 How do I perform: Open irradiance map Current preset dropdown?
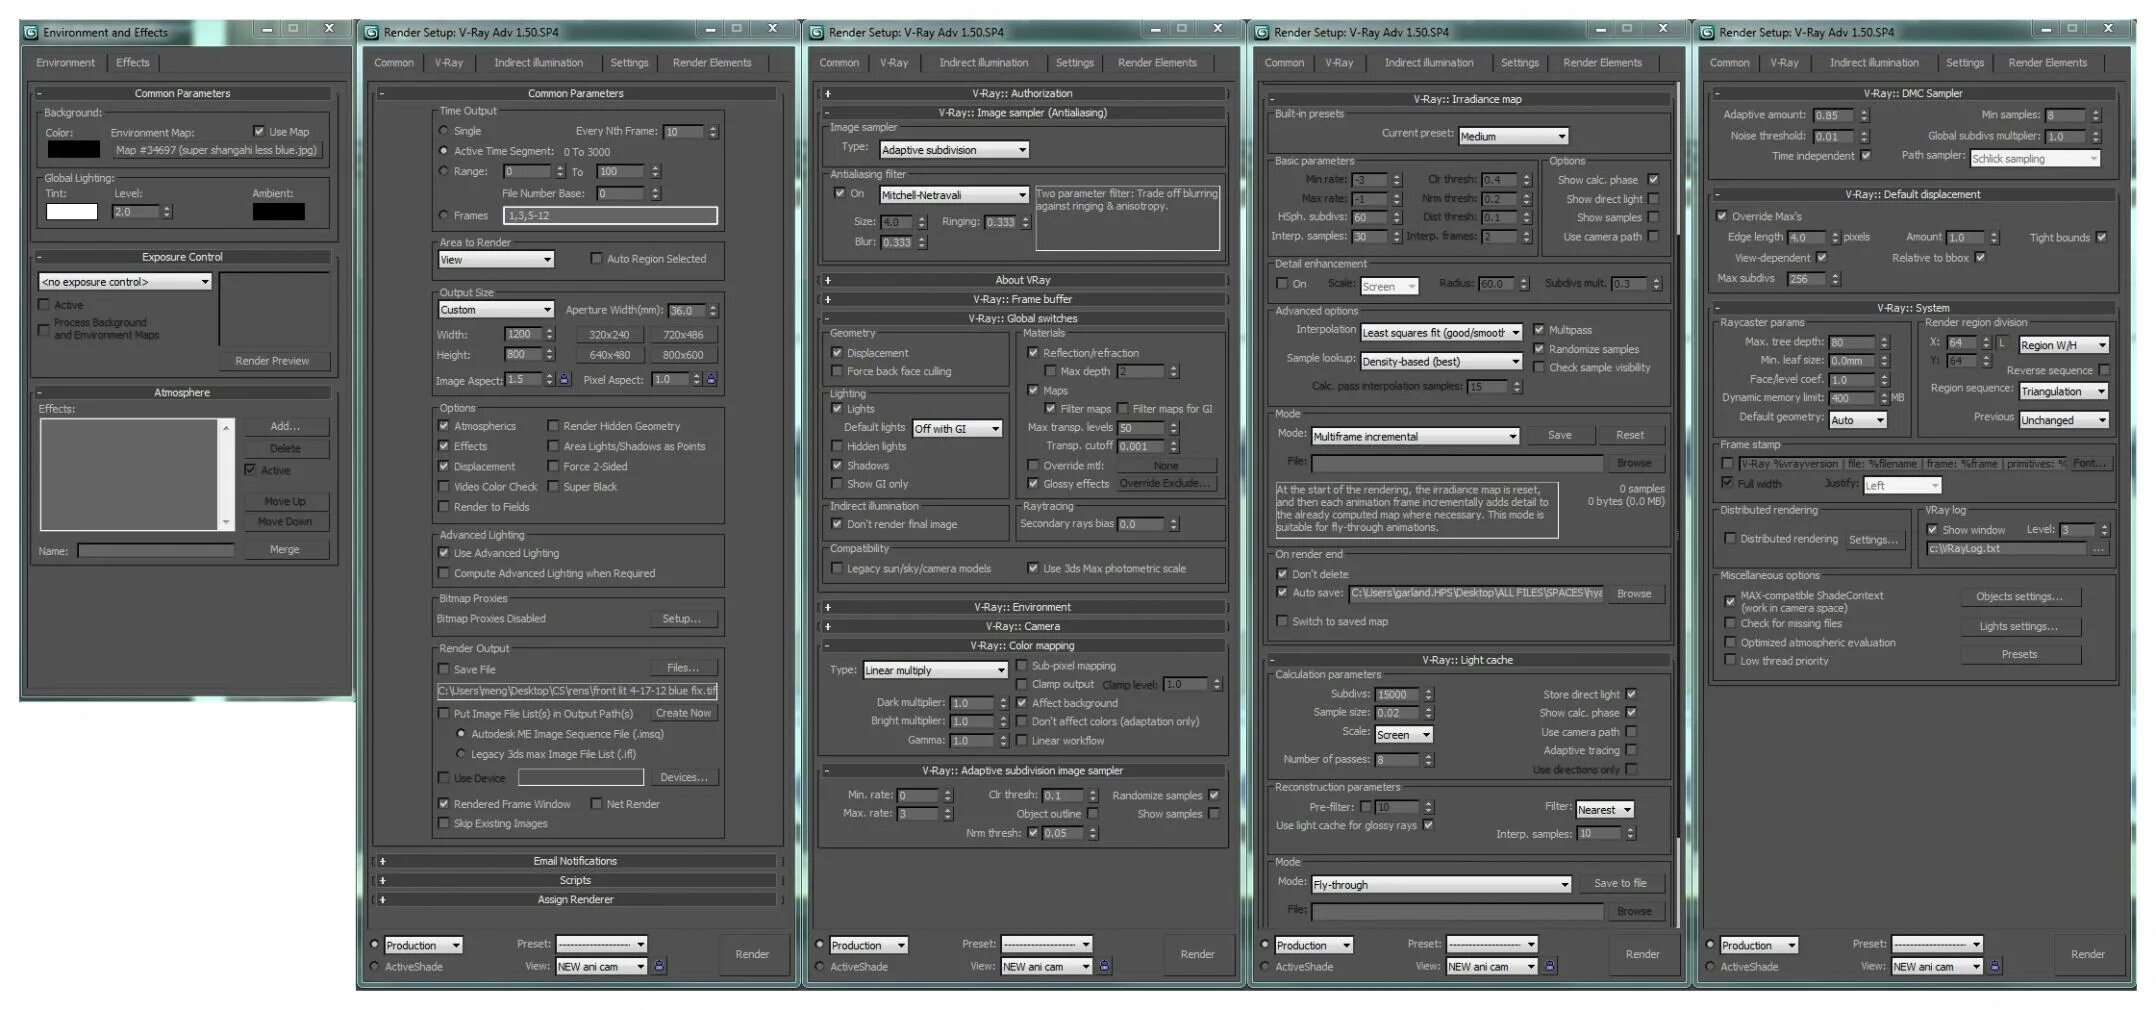1513,136
